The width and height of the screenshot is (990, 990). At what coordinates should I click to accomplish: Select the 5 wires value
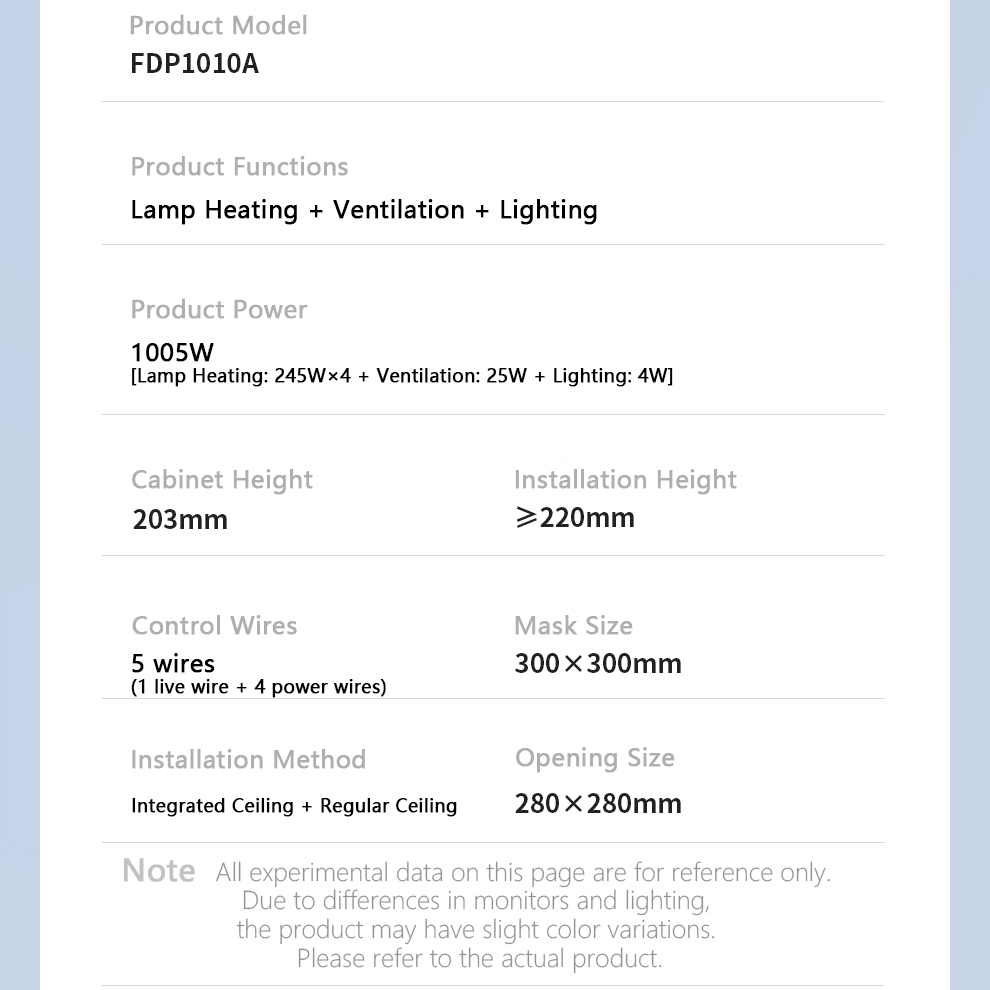coord(173,663)
